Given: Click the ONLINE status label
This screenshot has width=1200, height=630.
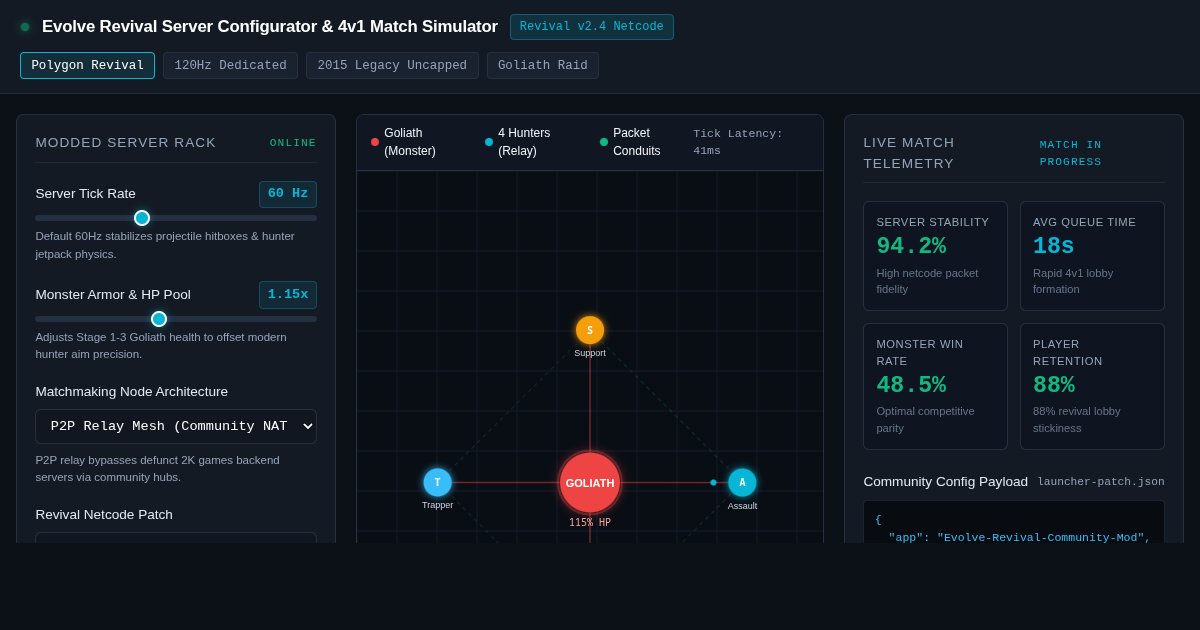Looking at the screenshot, I should click(293, 143).
